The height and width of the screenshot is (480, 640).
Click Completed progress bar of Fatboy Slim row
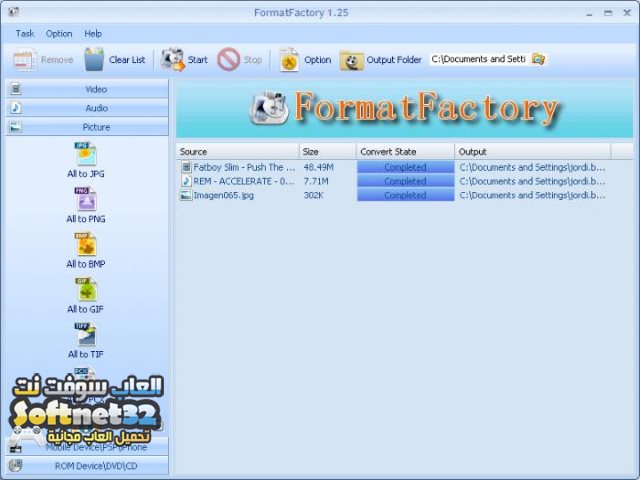point(405,167)
